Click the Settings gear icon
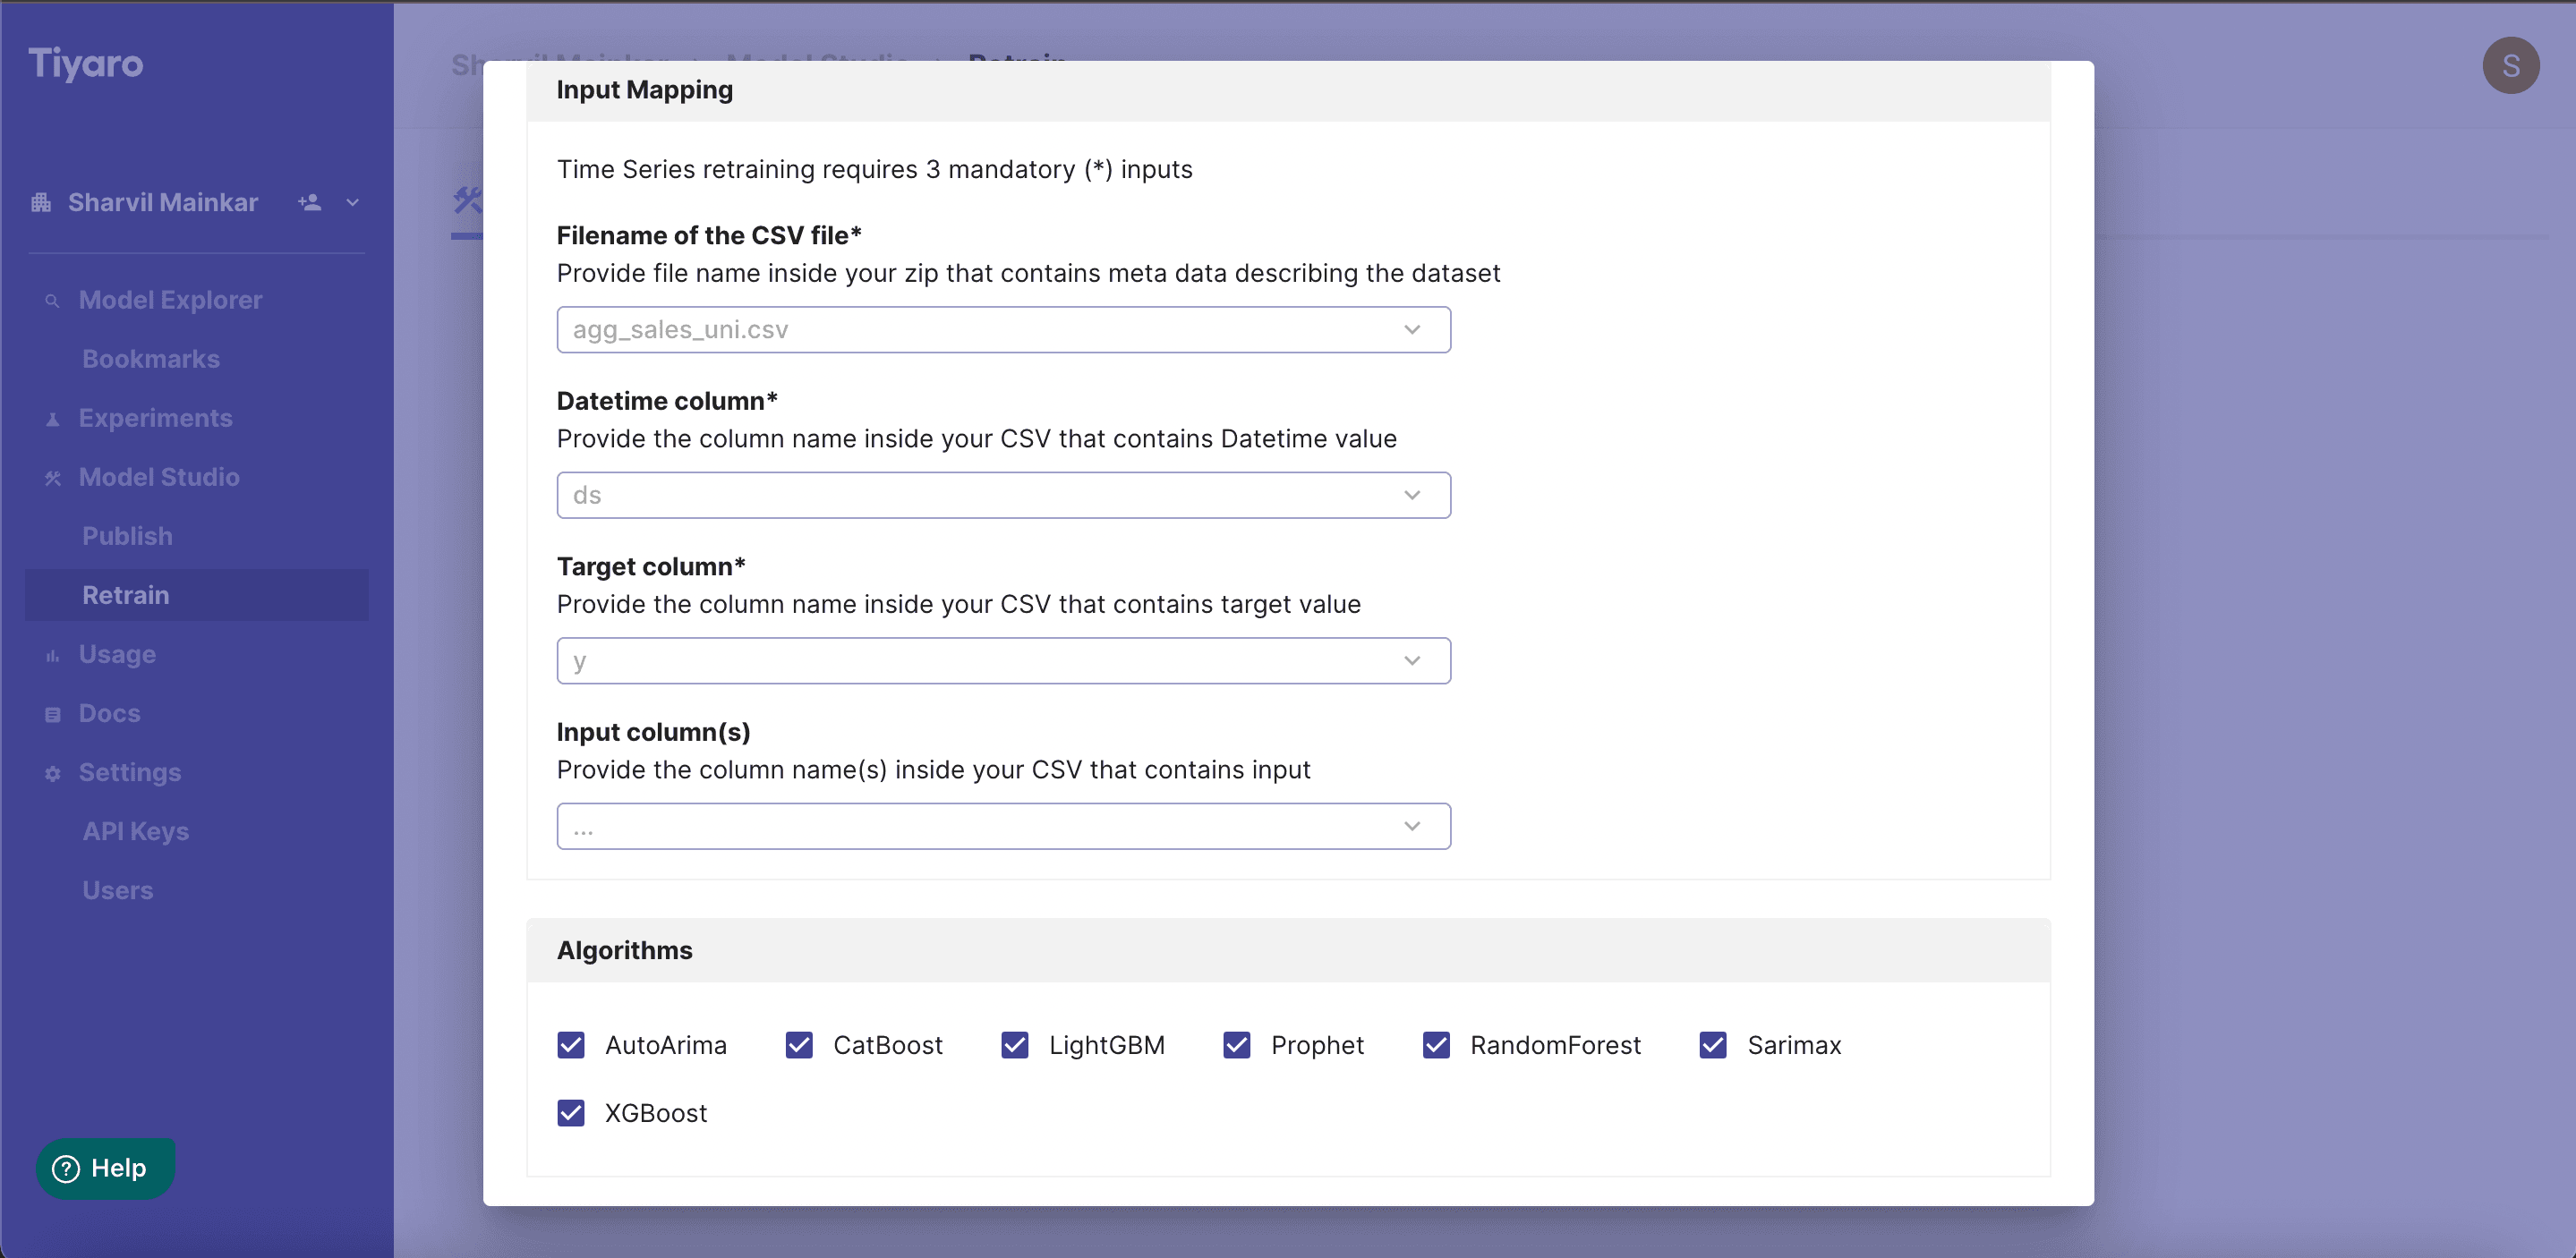This screenshot has width=2576, height=1258. coord(52,773)
